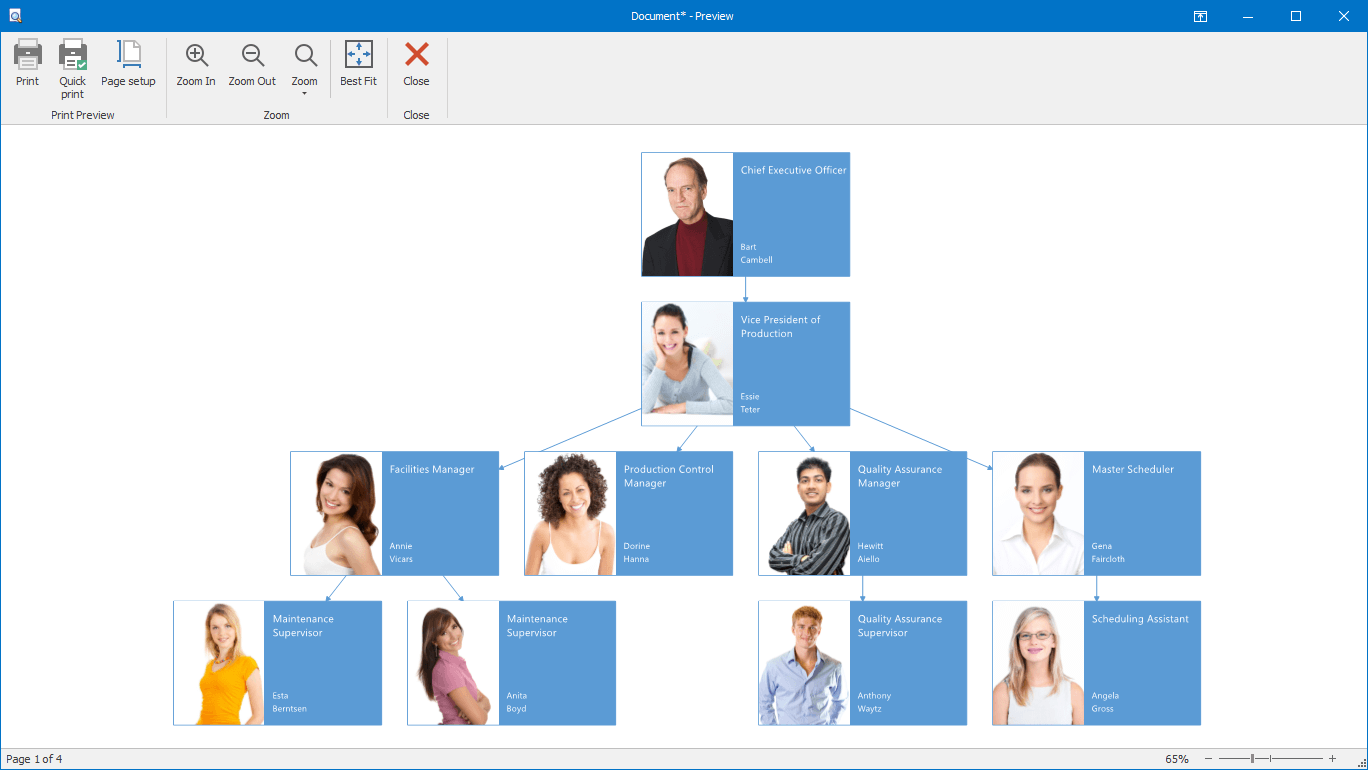Increase zoom with the status bar plus
Viewport: 1368px width, 770px height.
click(1332, 759)
